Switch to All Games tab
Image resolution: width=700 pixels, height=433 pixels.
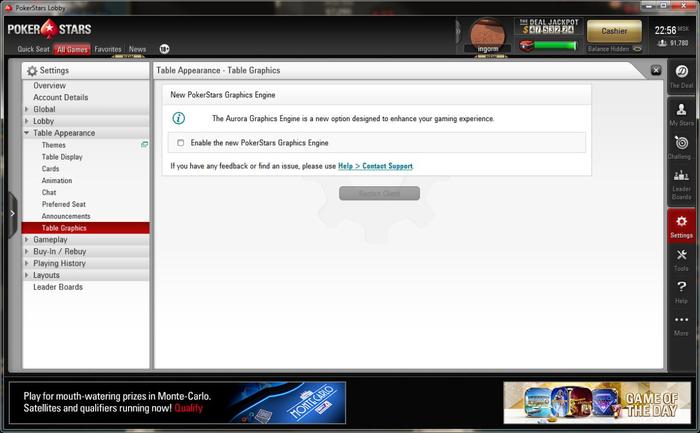[x=72, y=49]
